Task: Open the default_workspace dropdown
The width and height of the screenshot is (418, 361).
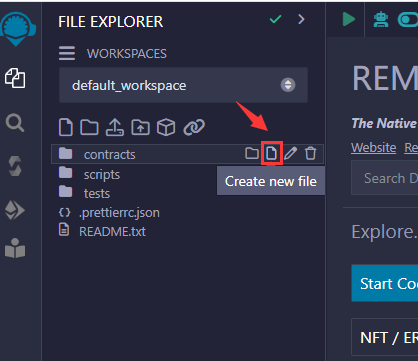Action: point(183,85)
